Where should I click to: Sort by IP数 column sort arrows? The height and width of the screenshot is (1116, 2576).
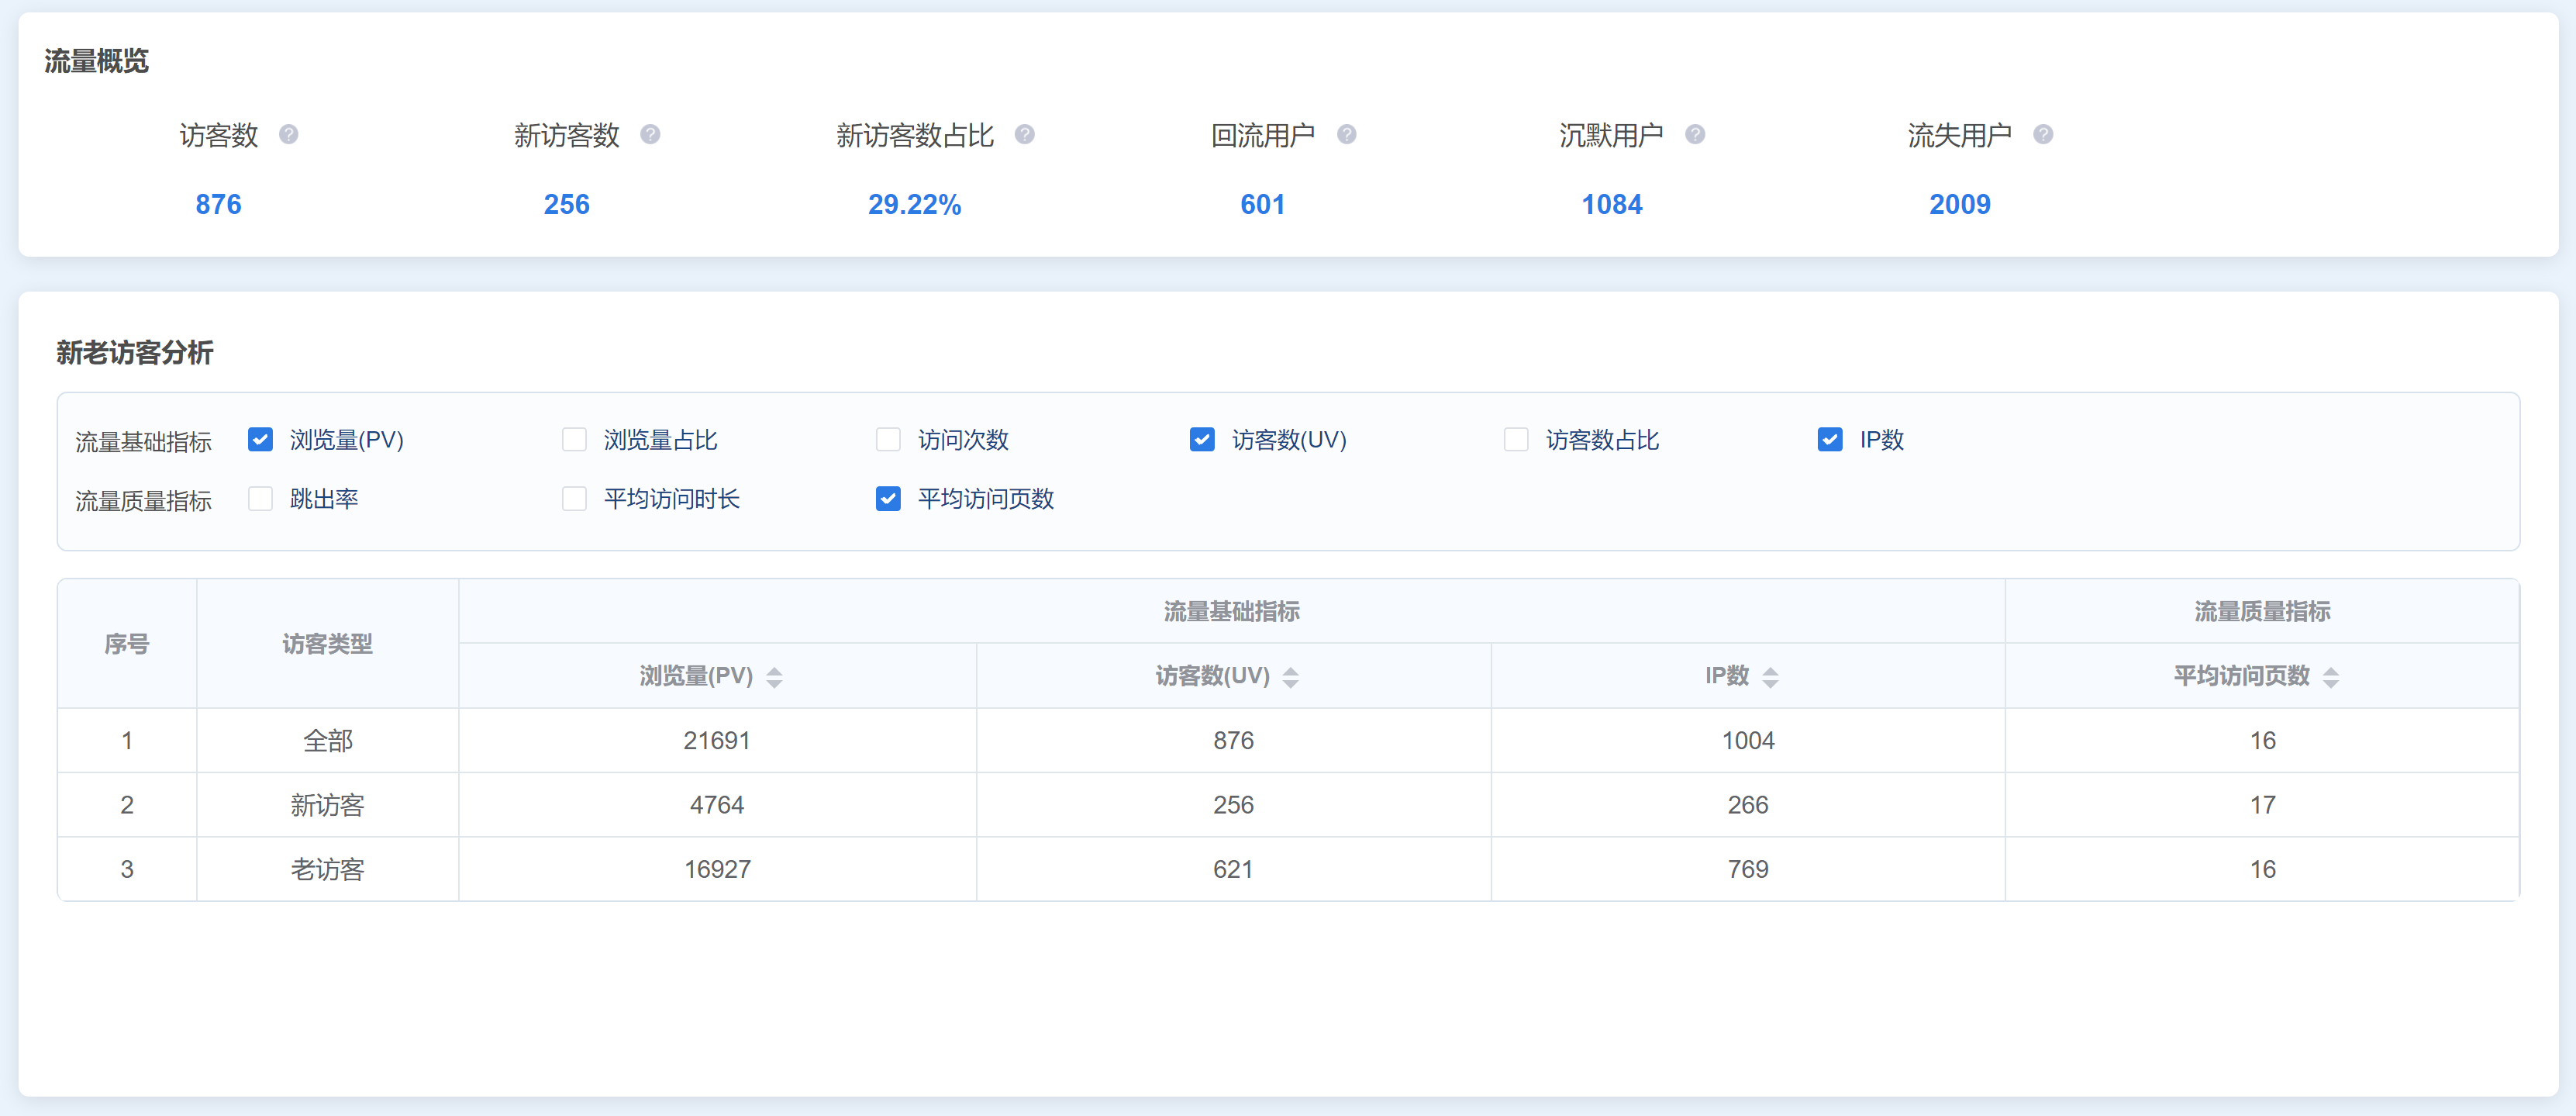1770,677
